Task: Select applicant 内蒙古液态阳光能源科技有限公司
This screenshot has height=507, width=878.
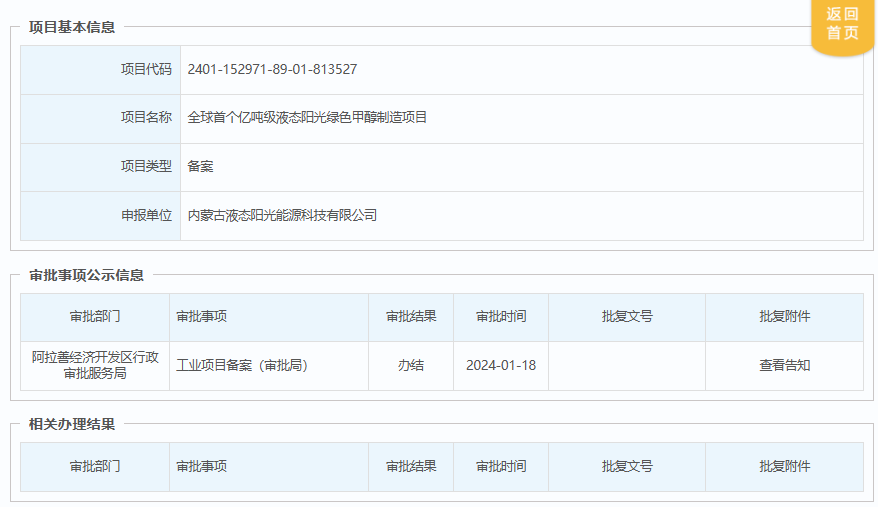Action: click(282, 215)
